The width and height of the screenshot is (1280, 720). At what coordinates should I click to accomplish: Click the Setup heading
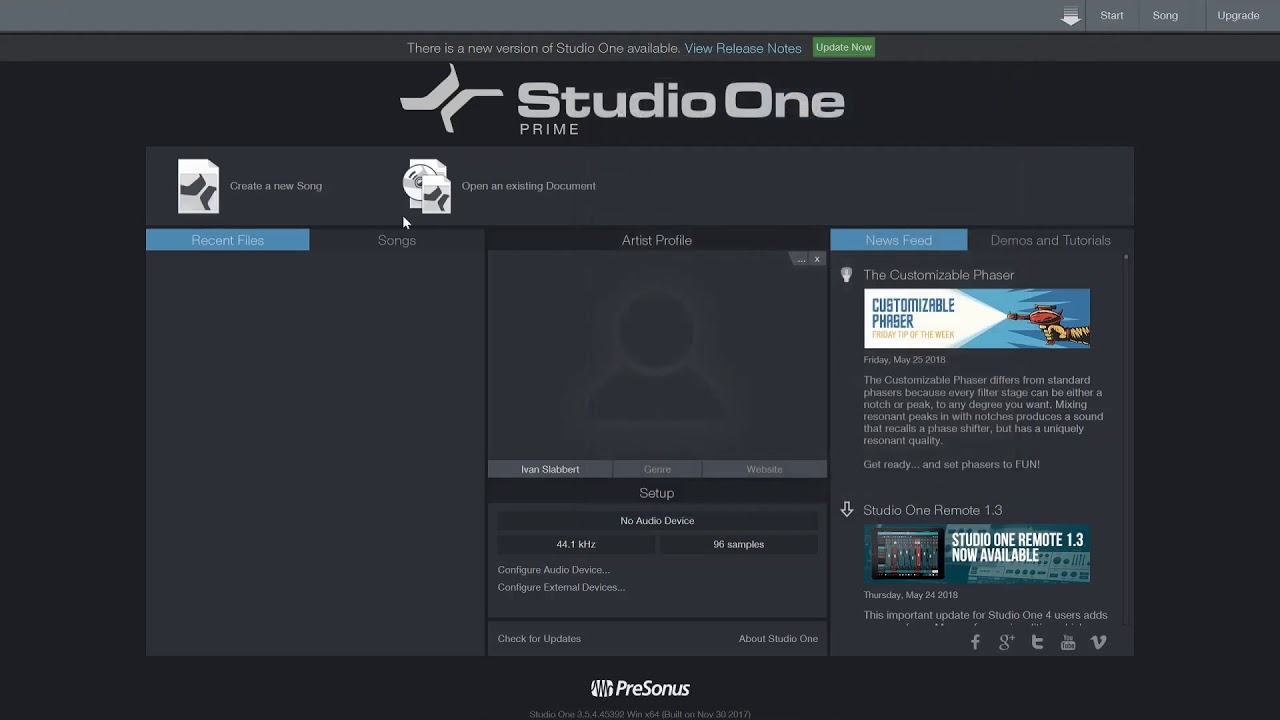click(657, 493)
